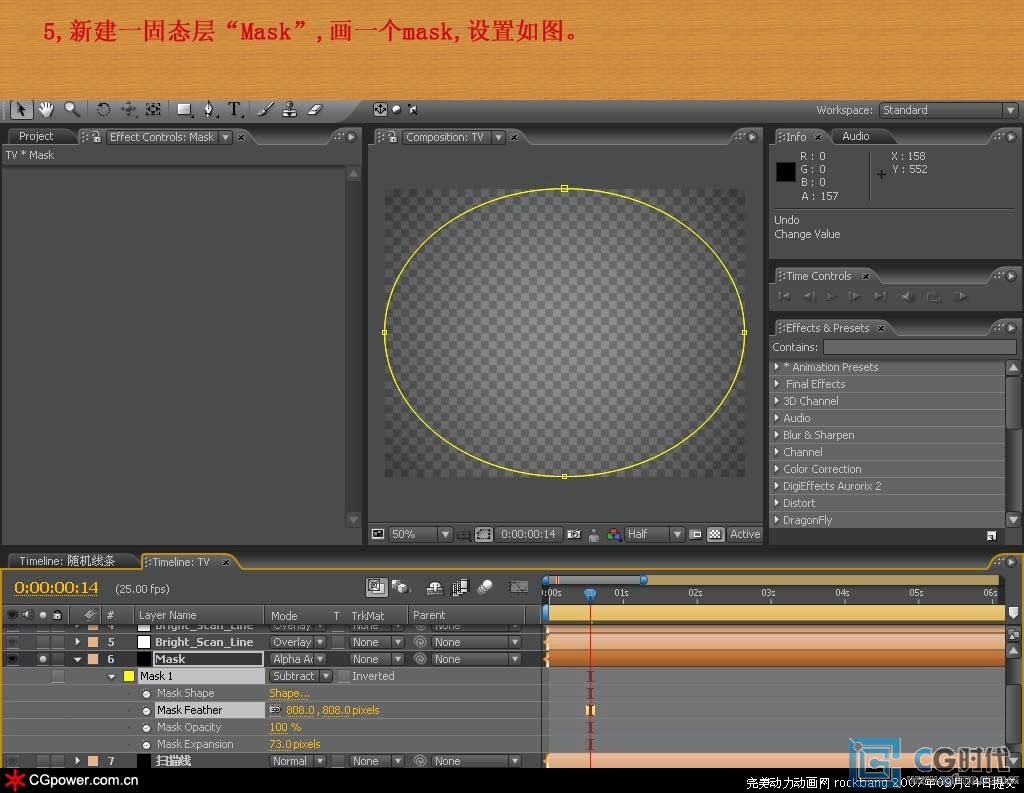Click the Hide Shy Layers icon
This screenshot has height=793, width=1024.
coord(435,588)
